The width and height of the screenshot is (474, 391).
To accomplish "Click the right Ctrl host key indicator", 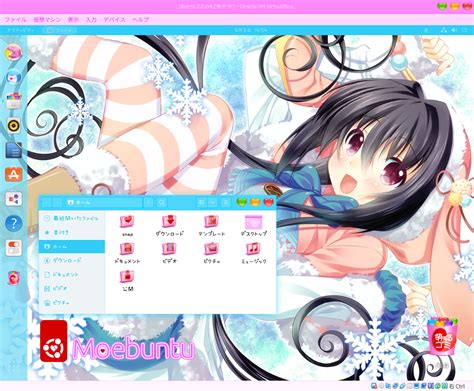I will 457,386.
